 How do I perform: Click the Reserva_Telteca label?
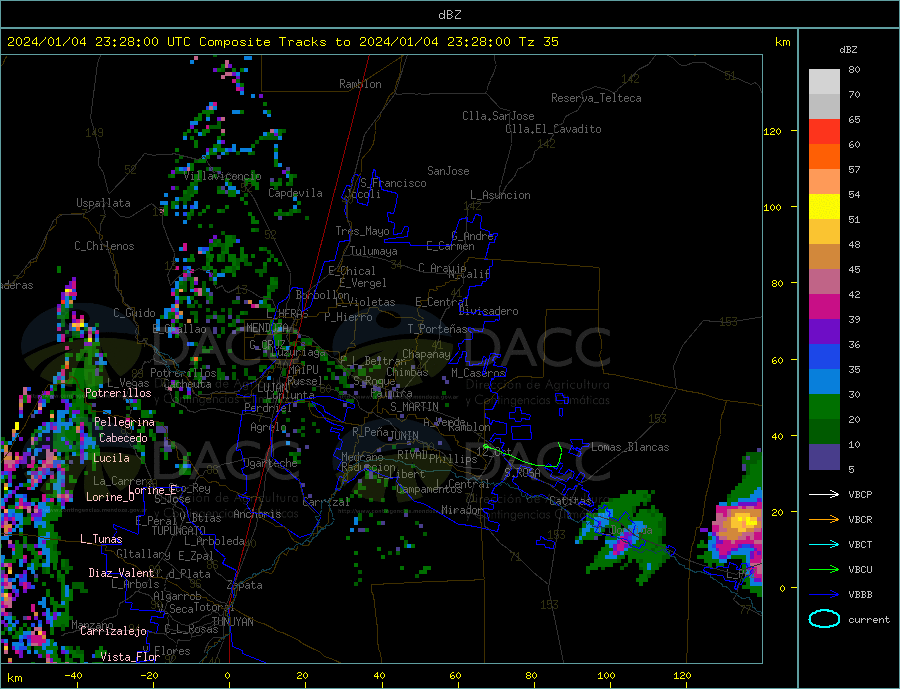[596, 98]
